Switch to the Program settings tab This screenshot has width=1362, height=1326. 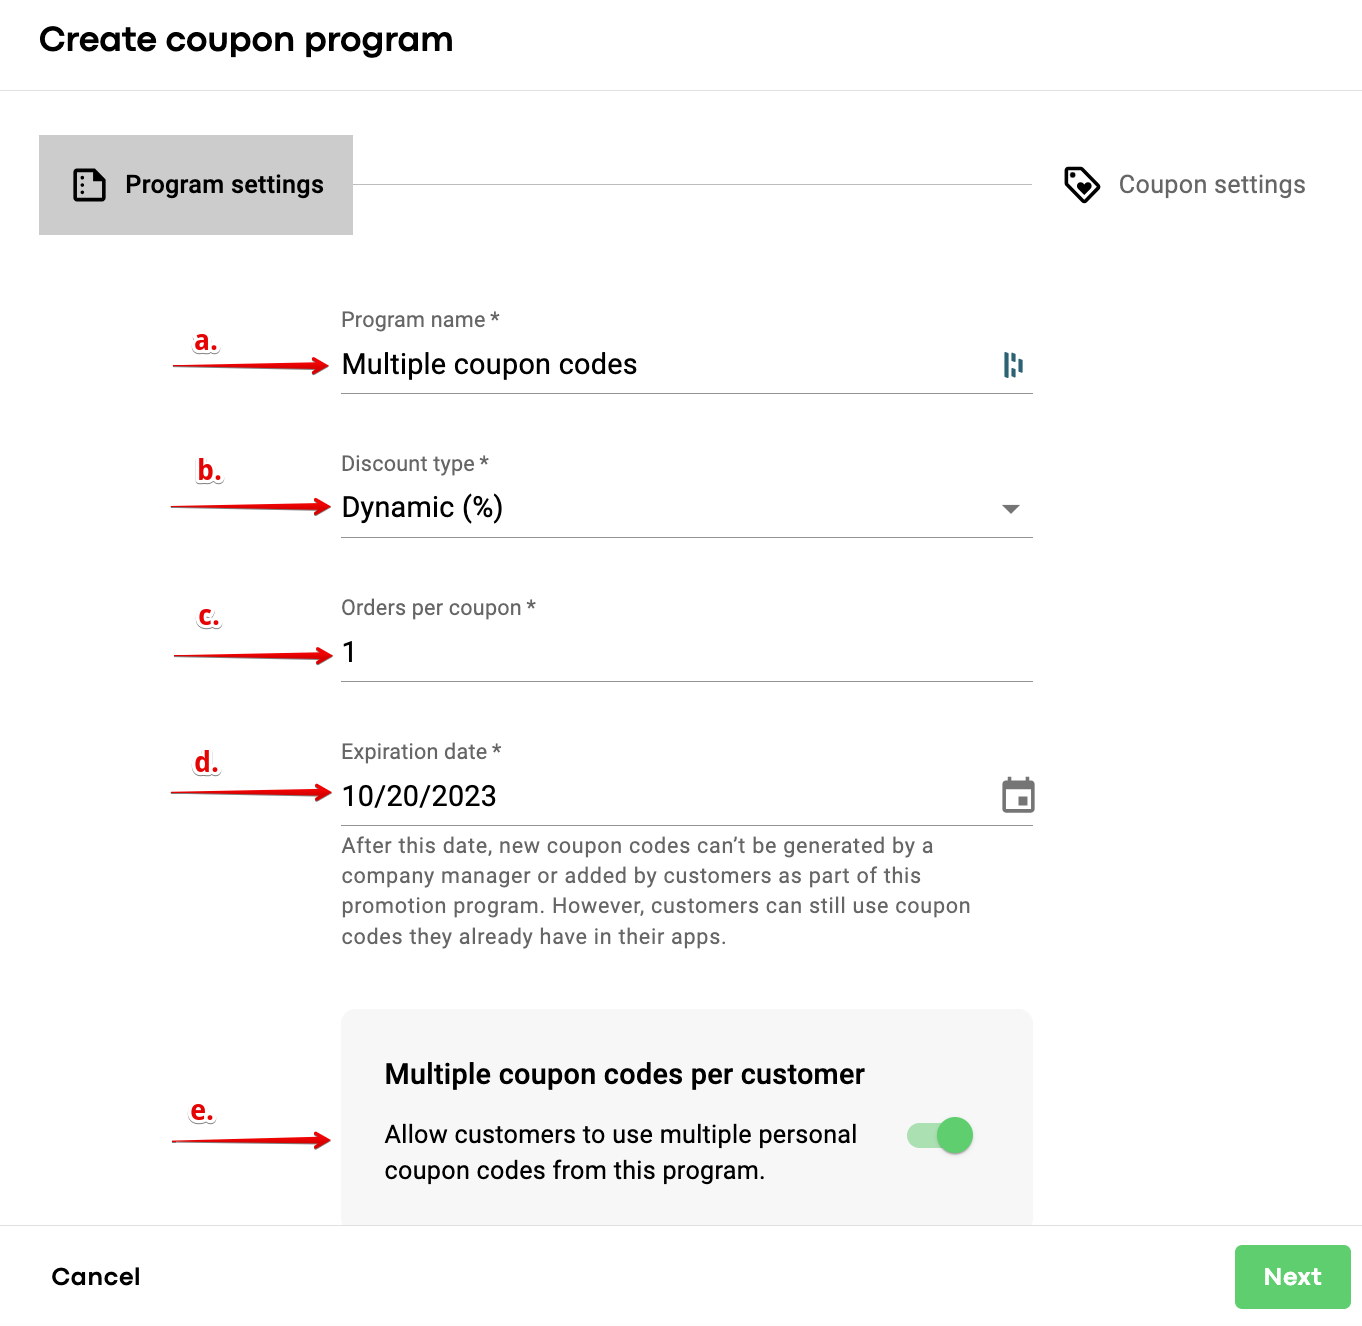pyautogui.click(x=196, y=185)
